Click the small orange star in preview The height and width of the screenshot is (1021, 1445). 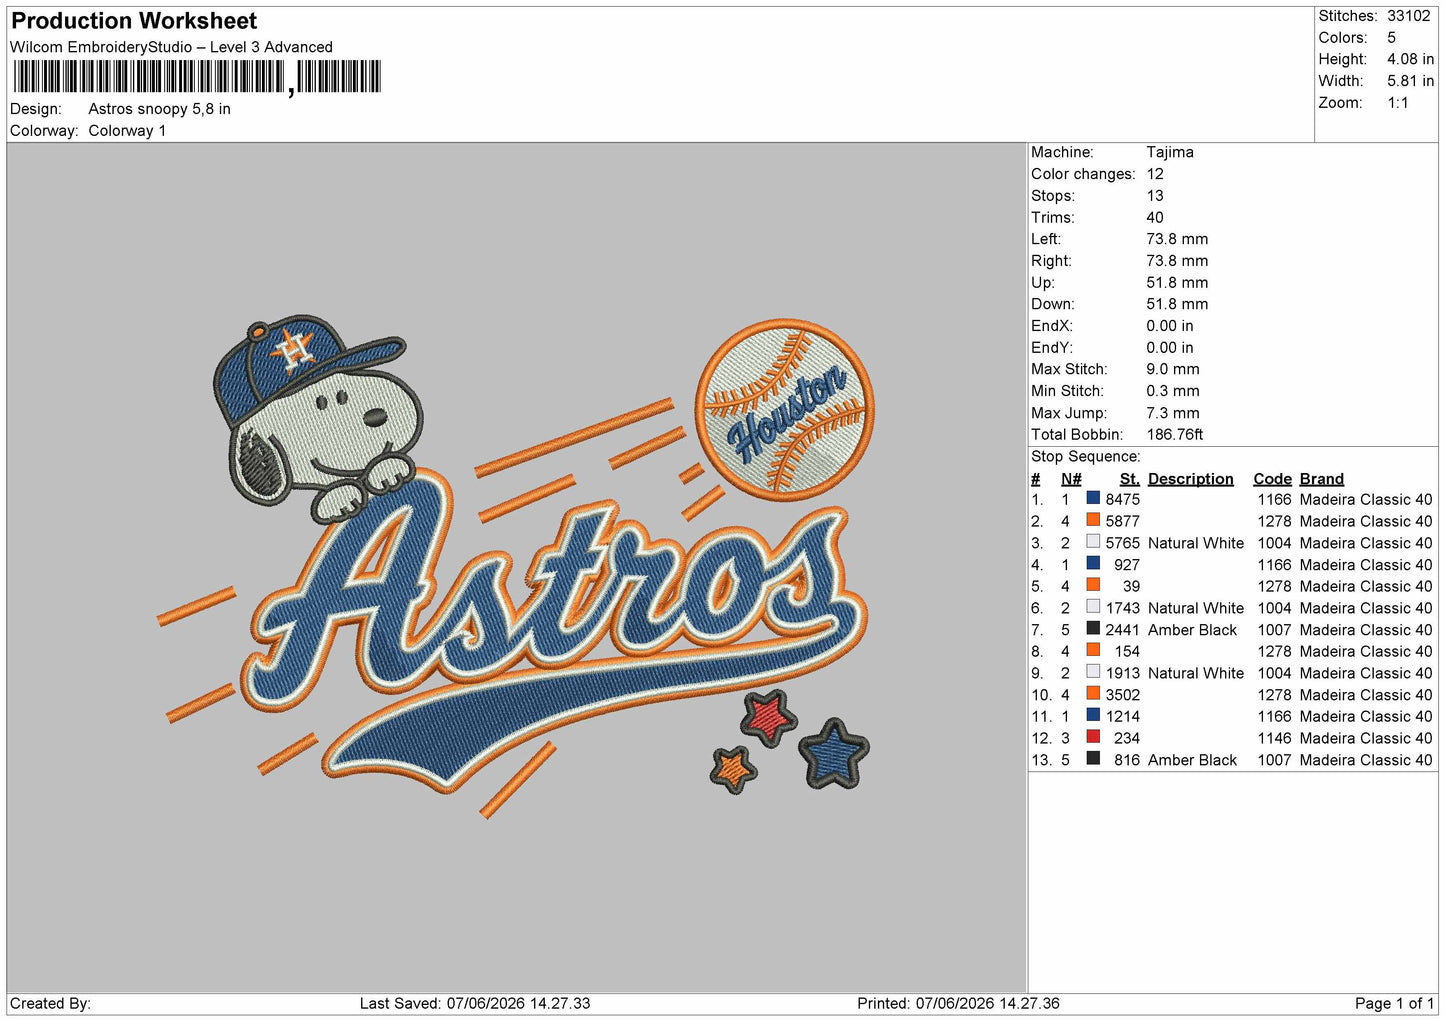pyautogui.click(x=733, y=769)
